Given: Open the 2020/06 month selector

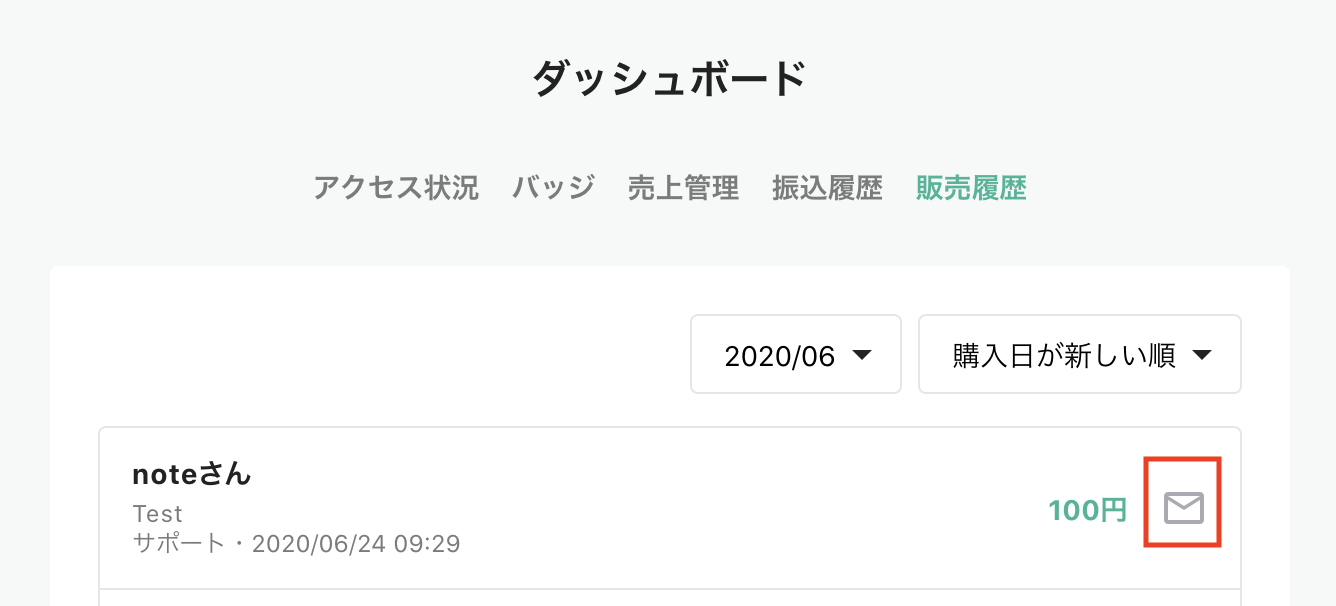Looking at the screenshot, I should [x=795, y=354].
